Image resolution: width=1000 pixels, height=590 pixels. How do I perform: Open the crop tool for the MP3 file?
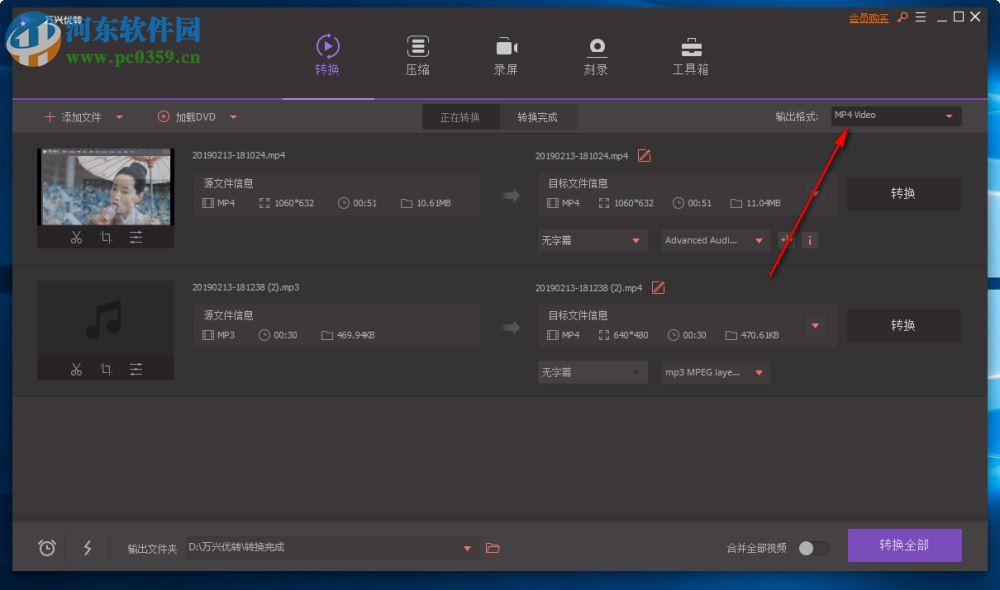pos(106,368)
